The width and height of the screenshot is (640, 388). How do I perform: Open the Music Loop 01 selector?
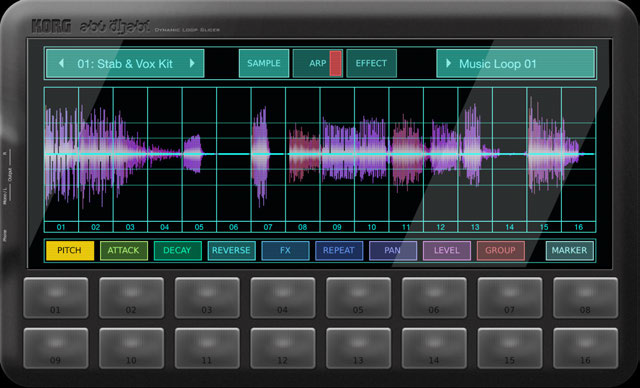[516, 64]
